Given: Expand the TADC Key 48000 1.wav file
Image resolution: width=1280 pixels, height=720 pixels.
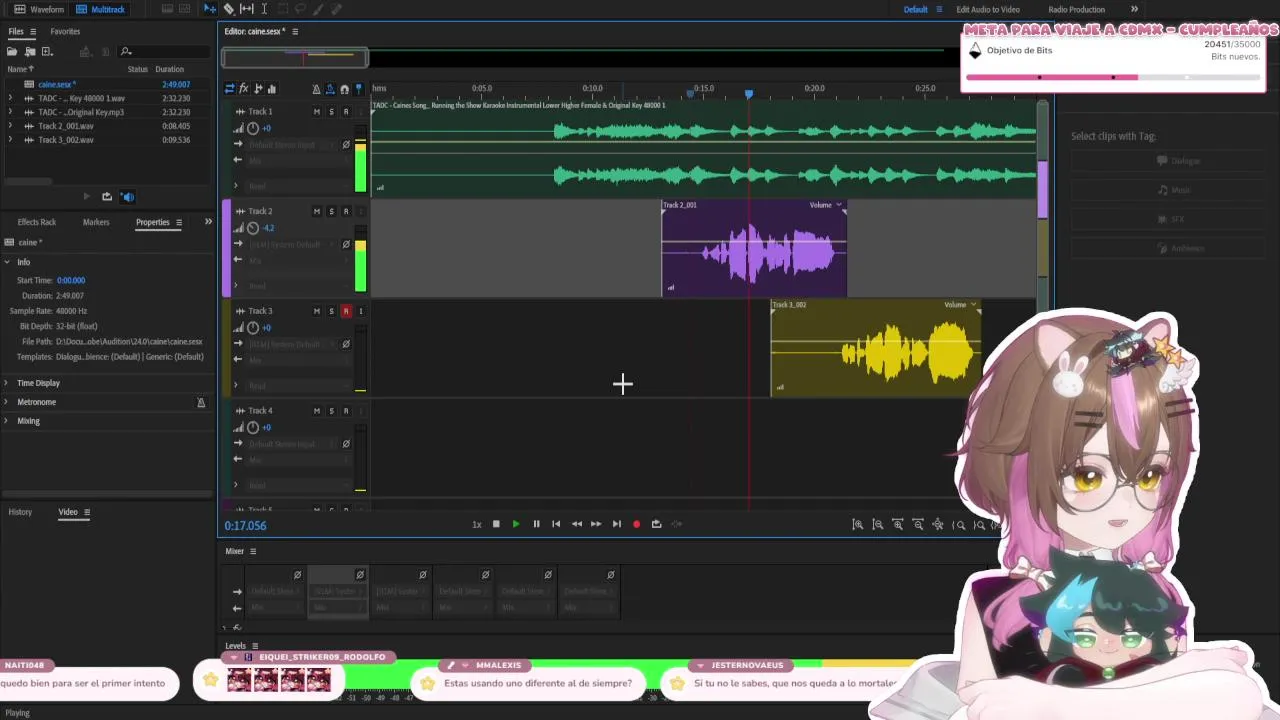Looking at the screenshot, I should (10, 98).
